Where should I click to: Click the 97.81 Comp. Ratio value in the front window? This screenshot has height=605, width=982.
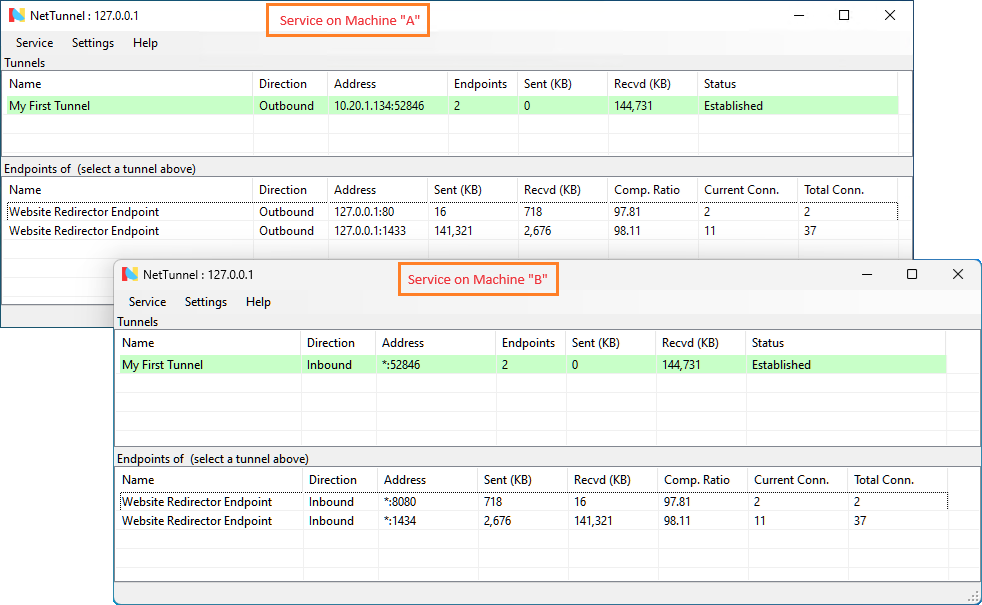click(x=677, y=502)
